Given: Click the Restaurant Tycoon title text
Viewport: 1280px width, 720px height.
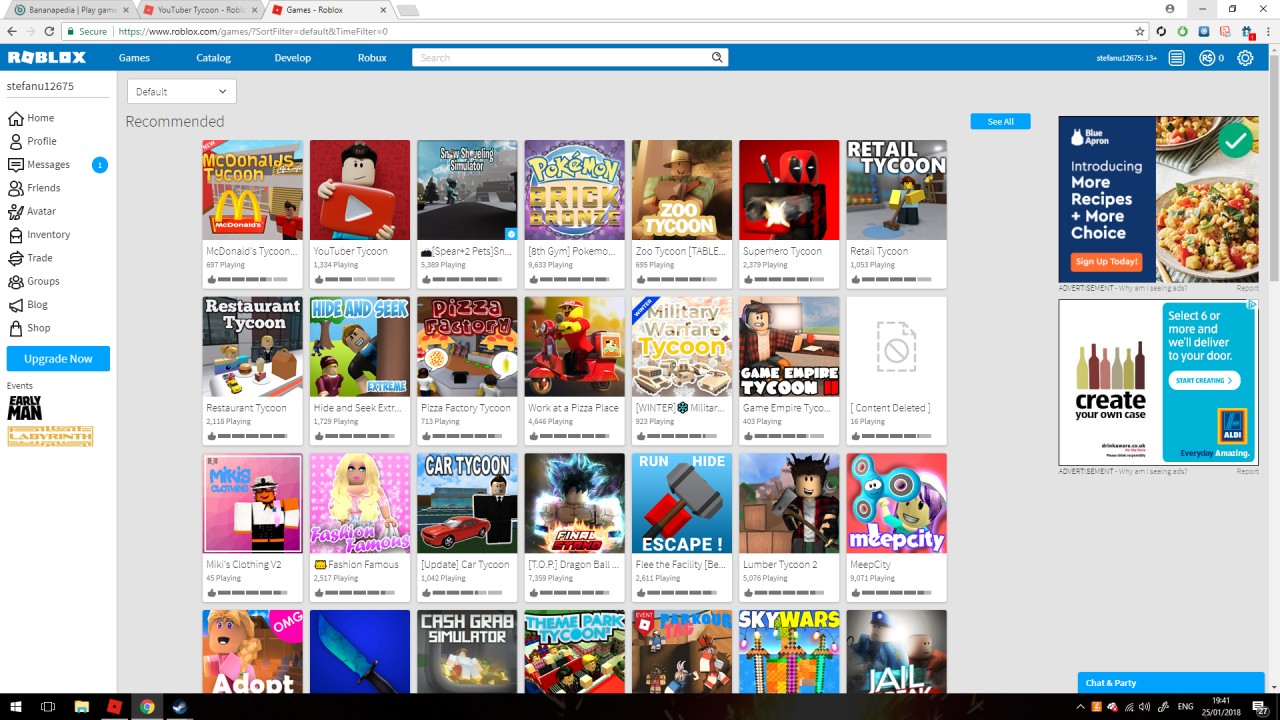Looking at the screenshot, I should 246,408.
